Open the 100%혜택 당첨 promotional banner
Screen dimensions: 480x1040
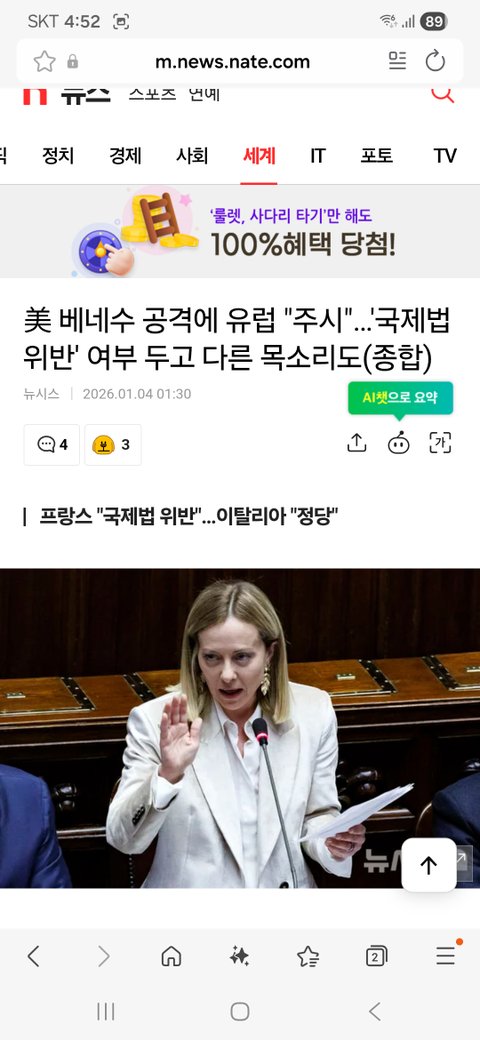point(240,231)
